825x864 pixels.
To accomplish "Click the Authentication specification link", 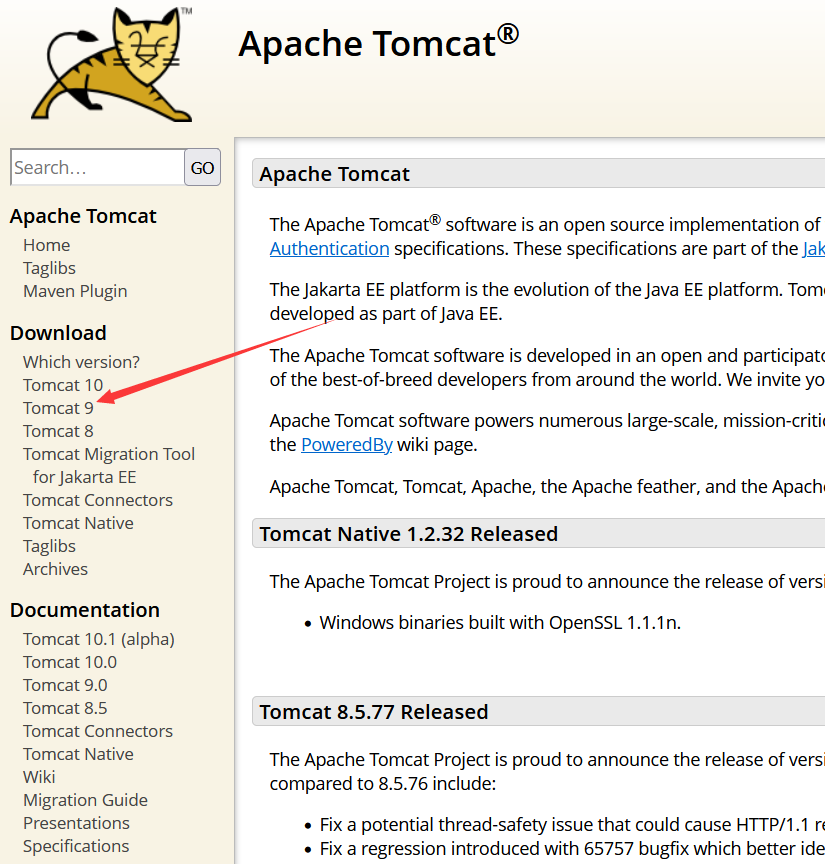I will [x=329, y=248].
